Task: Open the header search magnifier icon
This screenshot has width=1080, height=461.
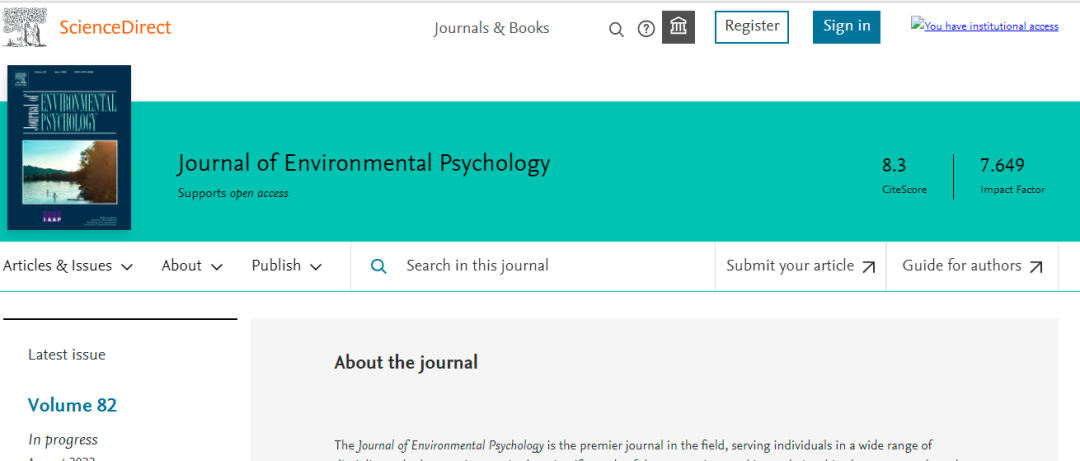Action: click(x=616, y=29)
